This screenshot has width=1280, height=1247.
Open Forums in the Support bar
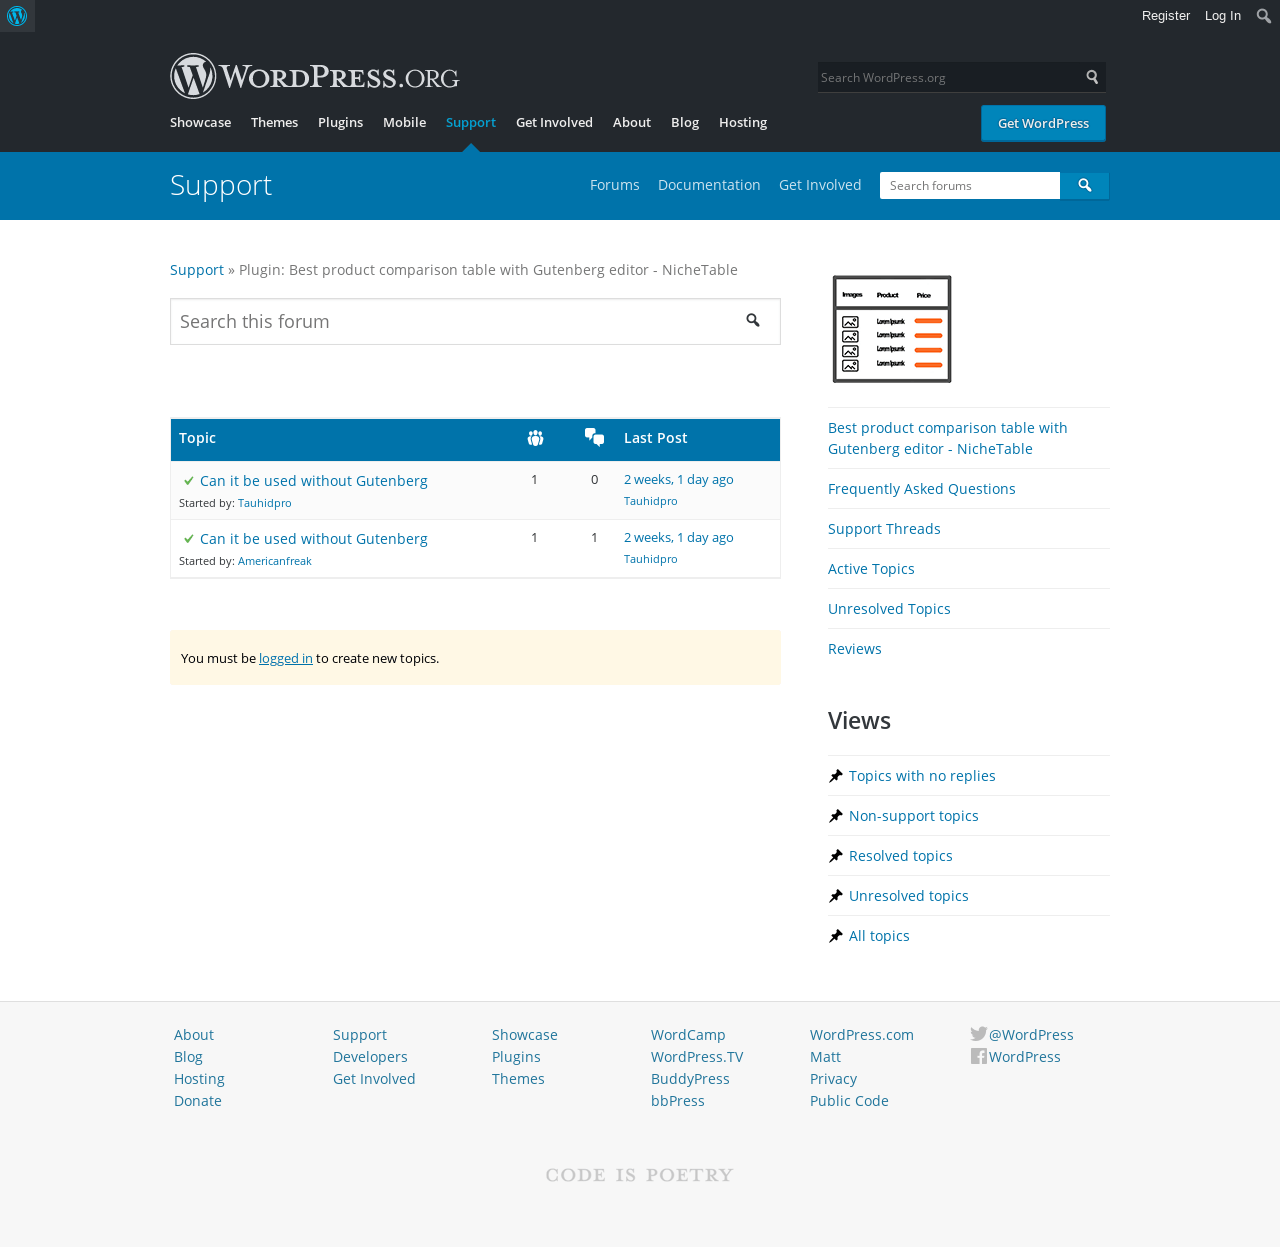(x=614, y=185)
